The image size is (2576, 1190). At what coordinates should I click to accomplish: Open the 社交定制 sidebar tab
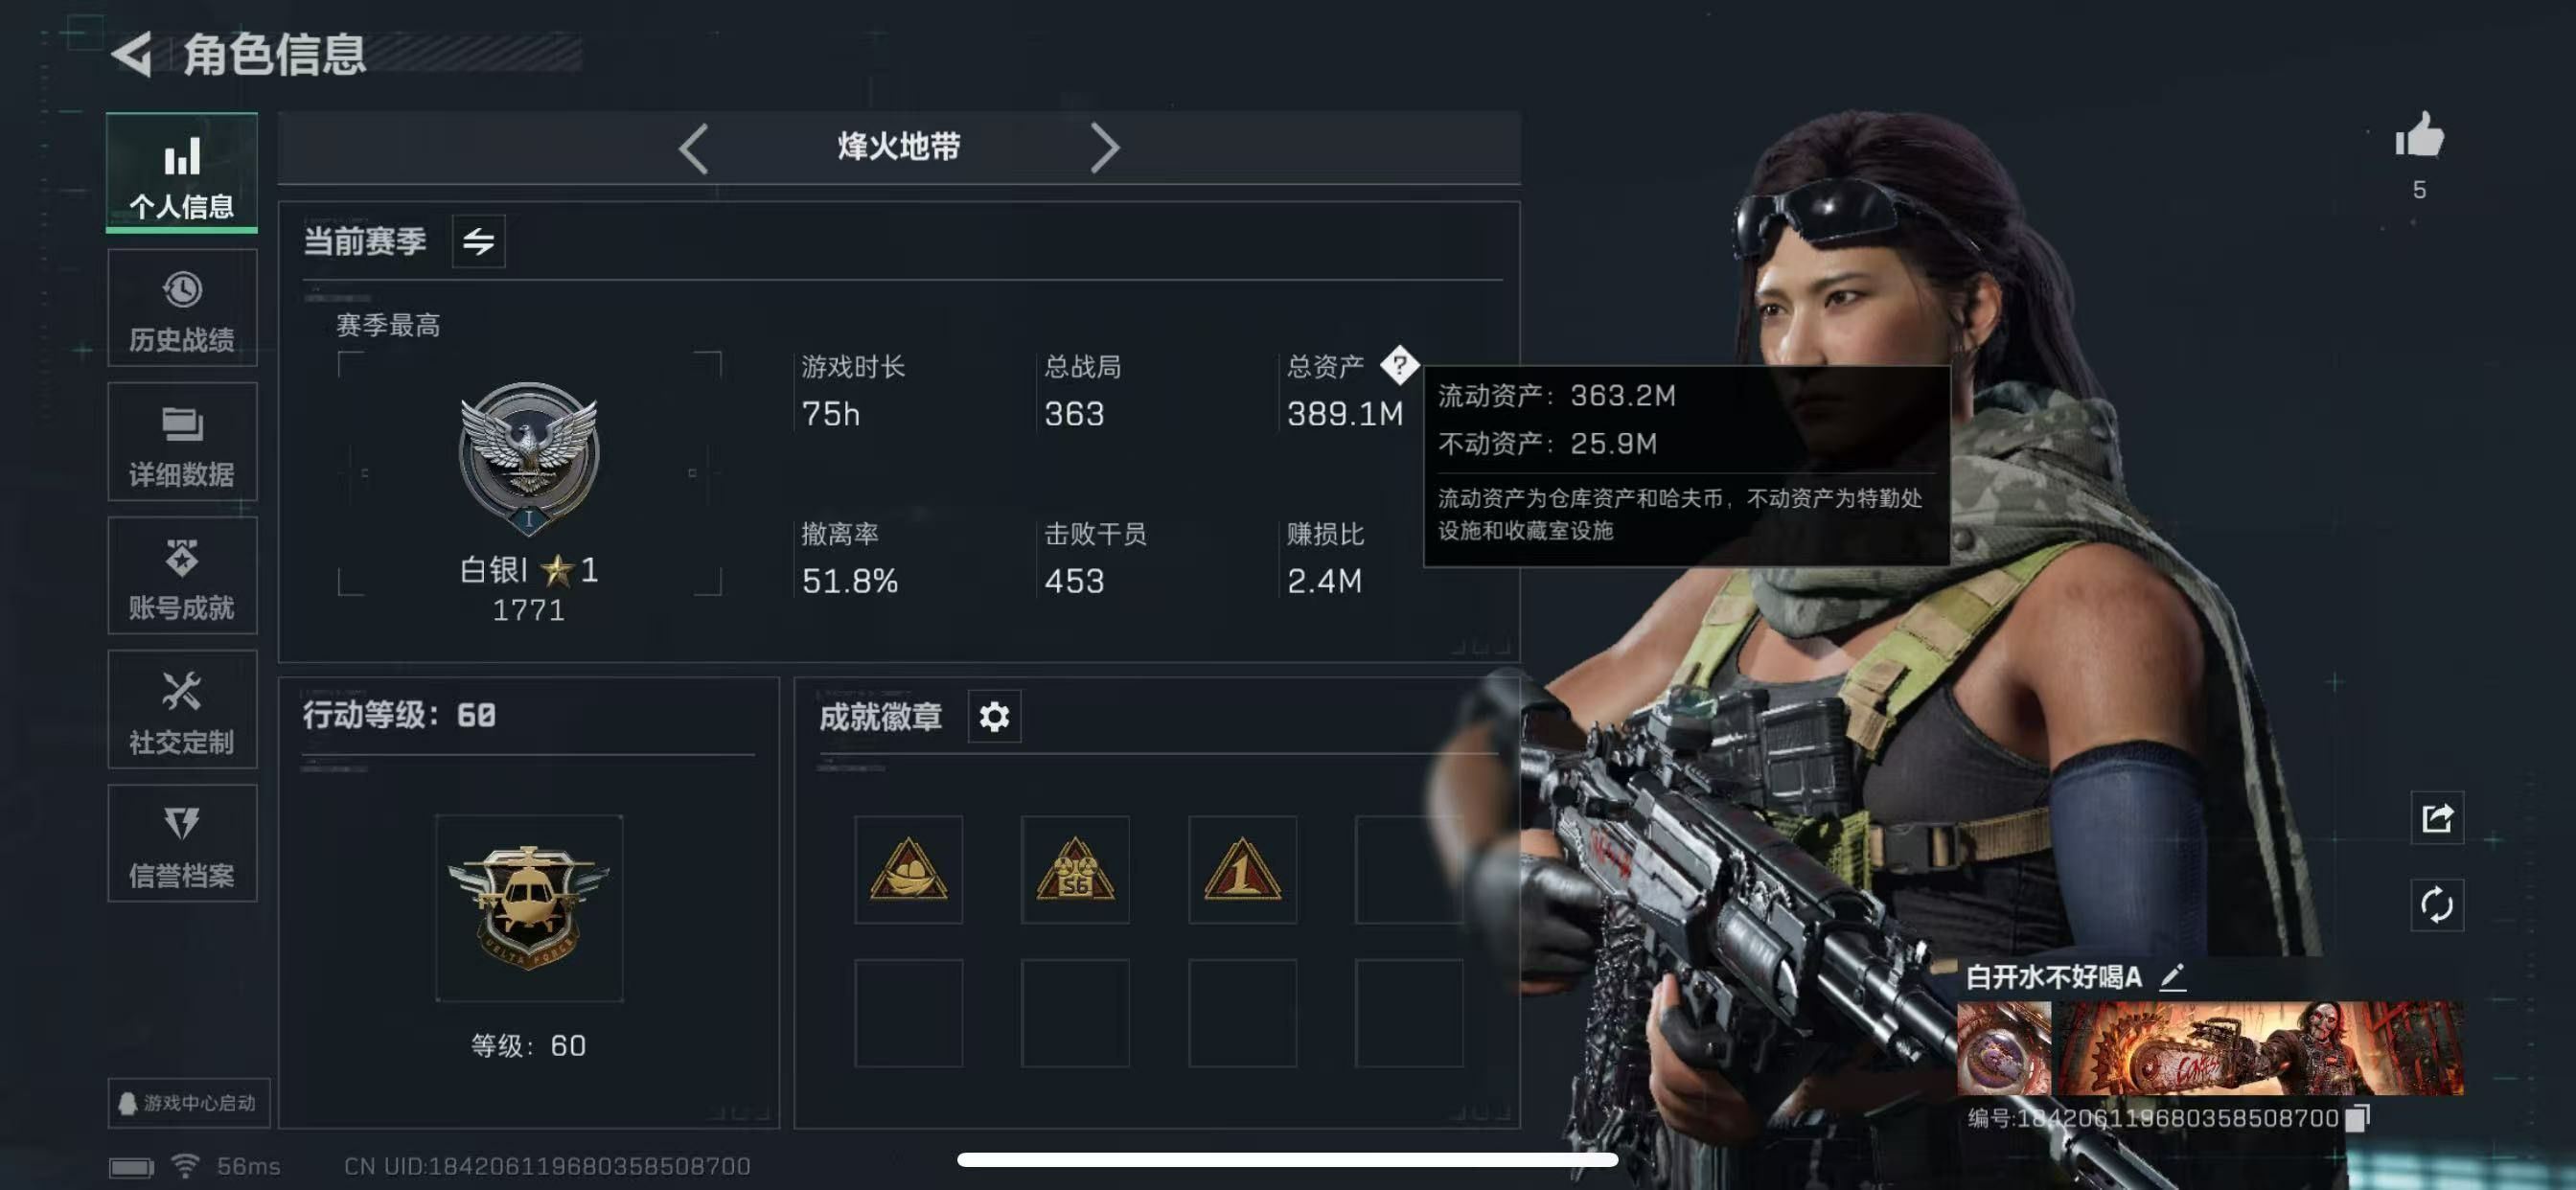click(x=182, y=710)
